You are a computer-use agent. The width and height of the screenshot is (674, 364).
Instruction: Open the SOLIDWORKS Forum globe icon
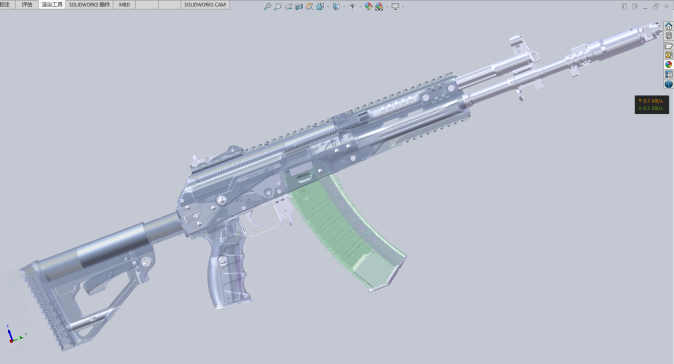pyautogui.click(x=668, y=84)
